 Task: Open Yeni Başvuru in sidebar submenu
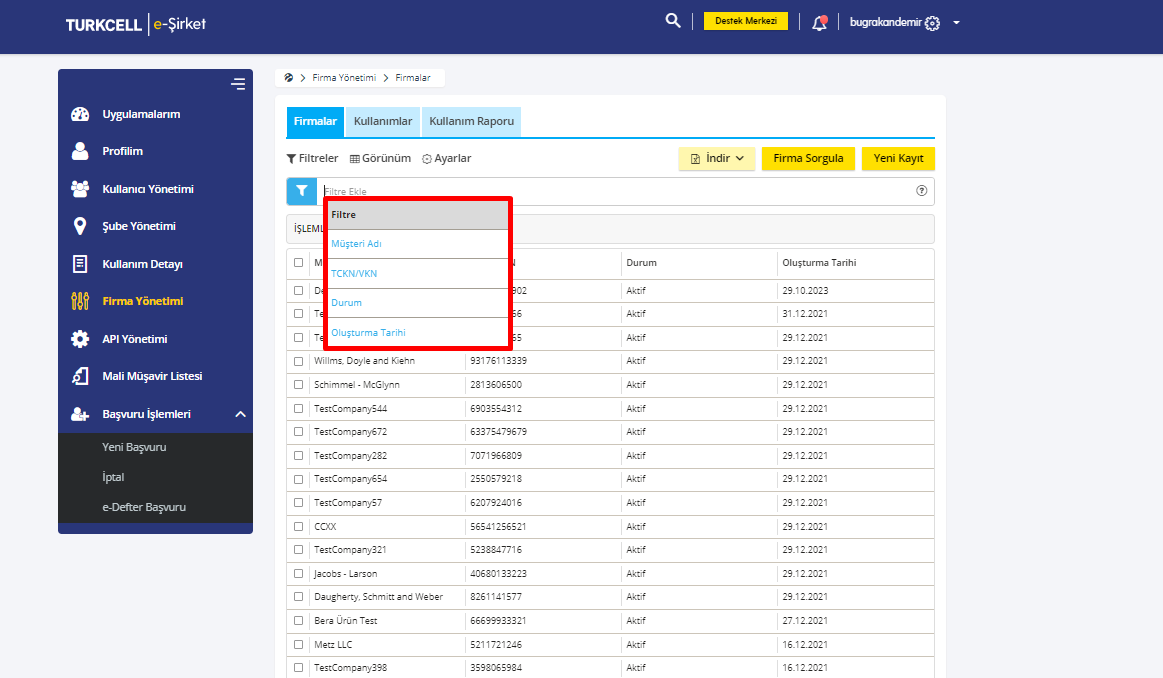pyautogui.click(x=134, y=447)
